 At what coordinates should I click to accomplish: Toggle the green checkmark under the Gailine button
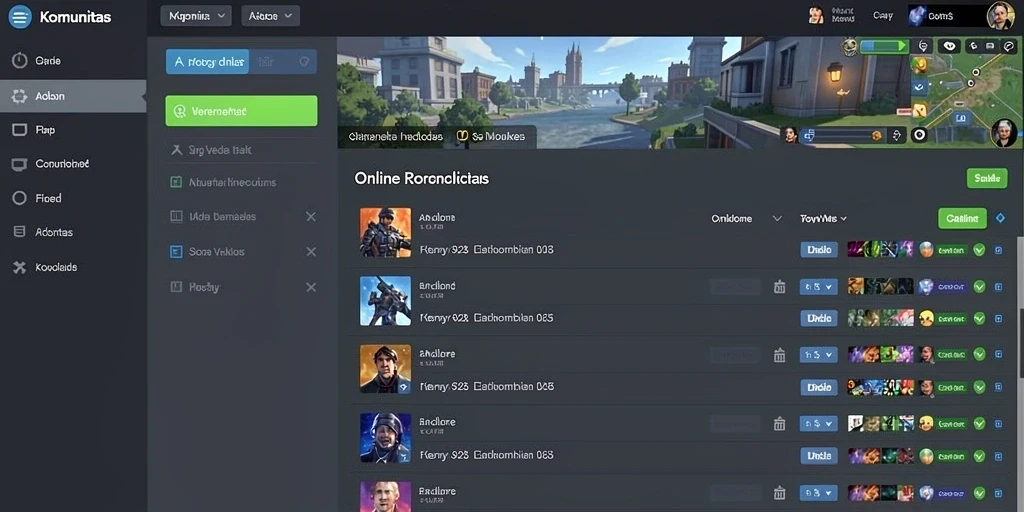pyautogui.click(x=979, y=249)
